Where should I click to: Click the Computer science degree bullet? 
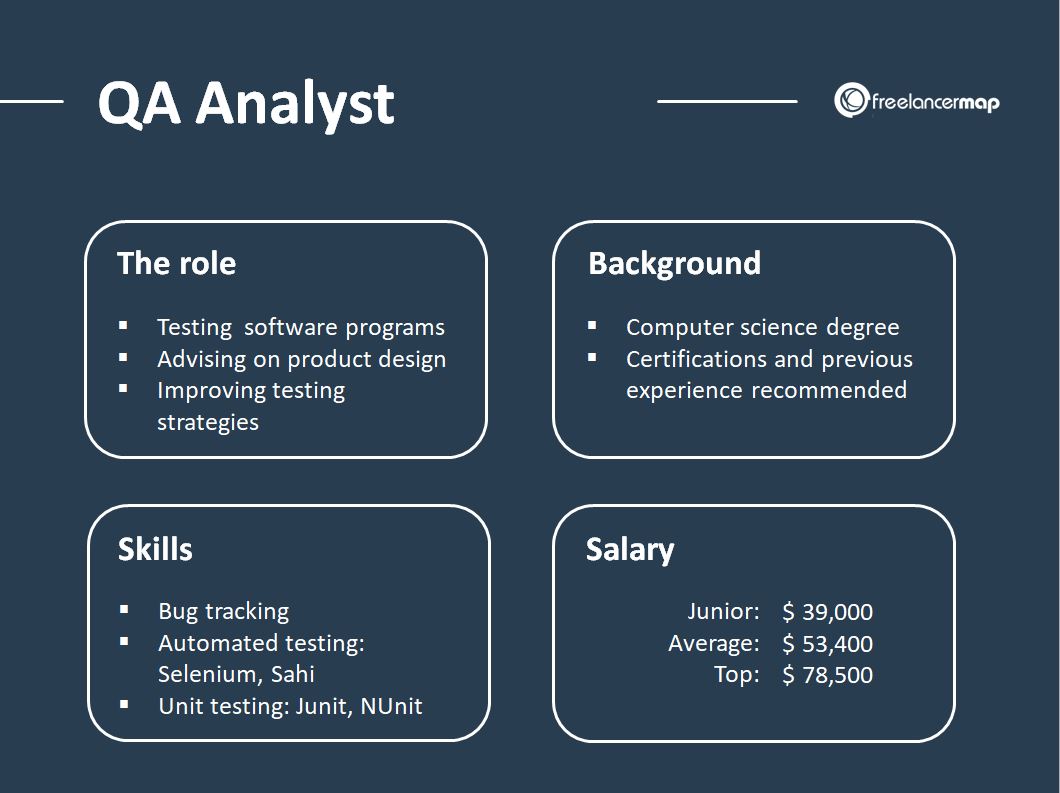click(763, 327)
